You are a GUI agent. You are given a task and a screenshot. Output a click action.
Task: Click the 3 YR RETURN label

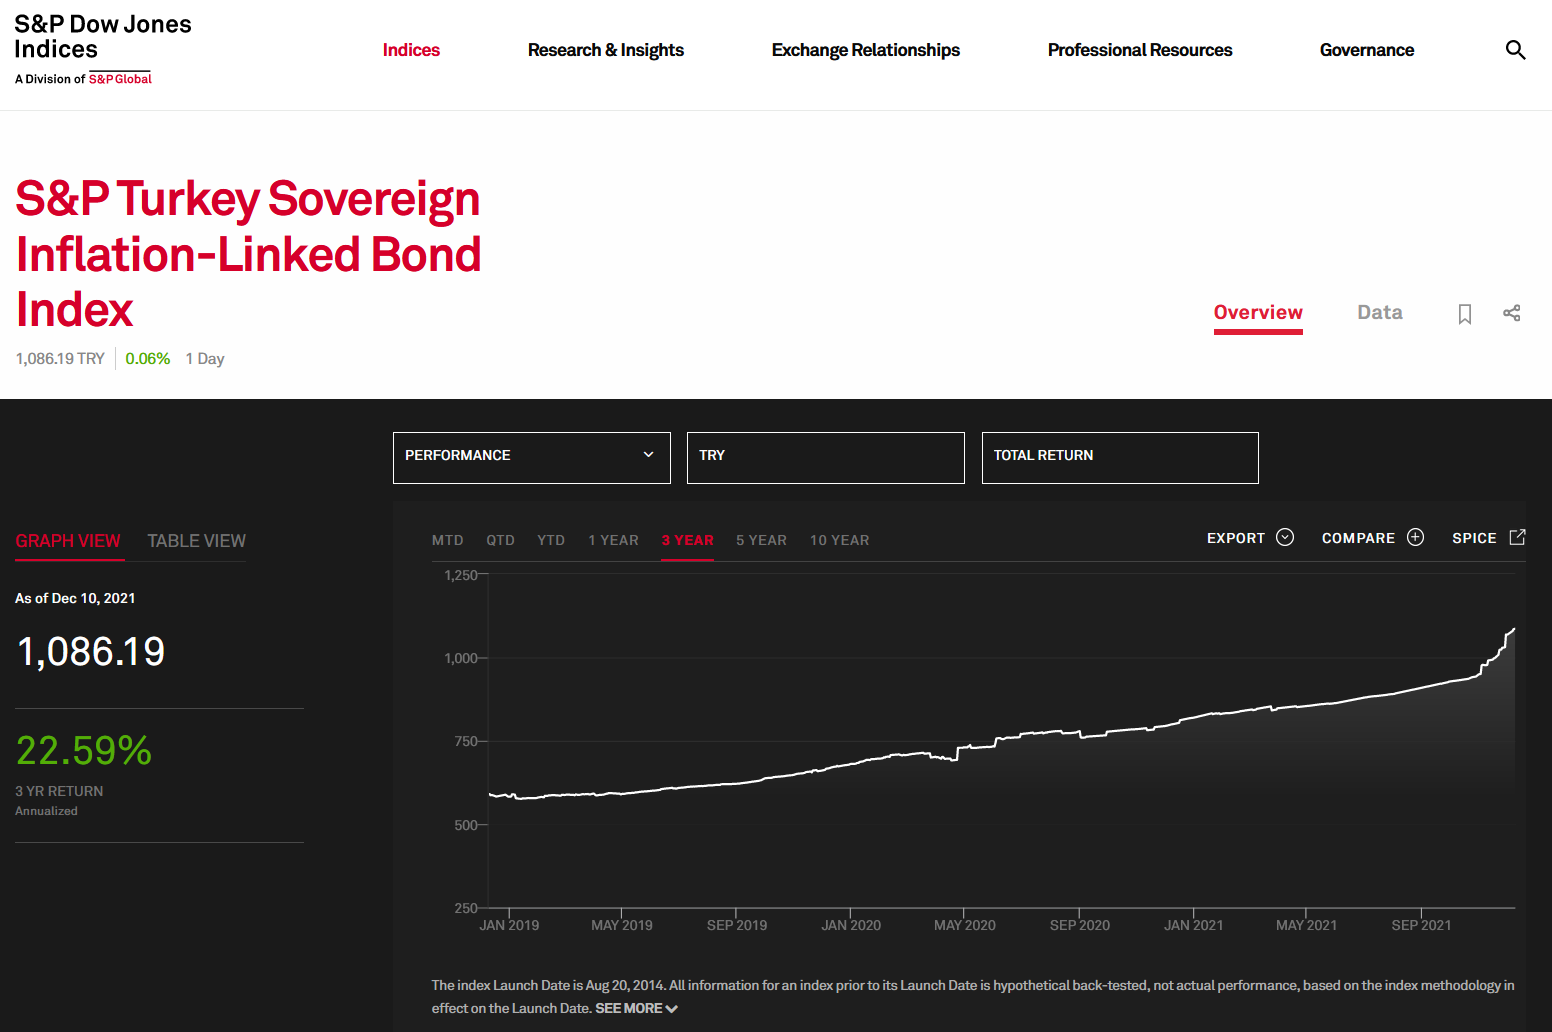(59, 791)
